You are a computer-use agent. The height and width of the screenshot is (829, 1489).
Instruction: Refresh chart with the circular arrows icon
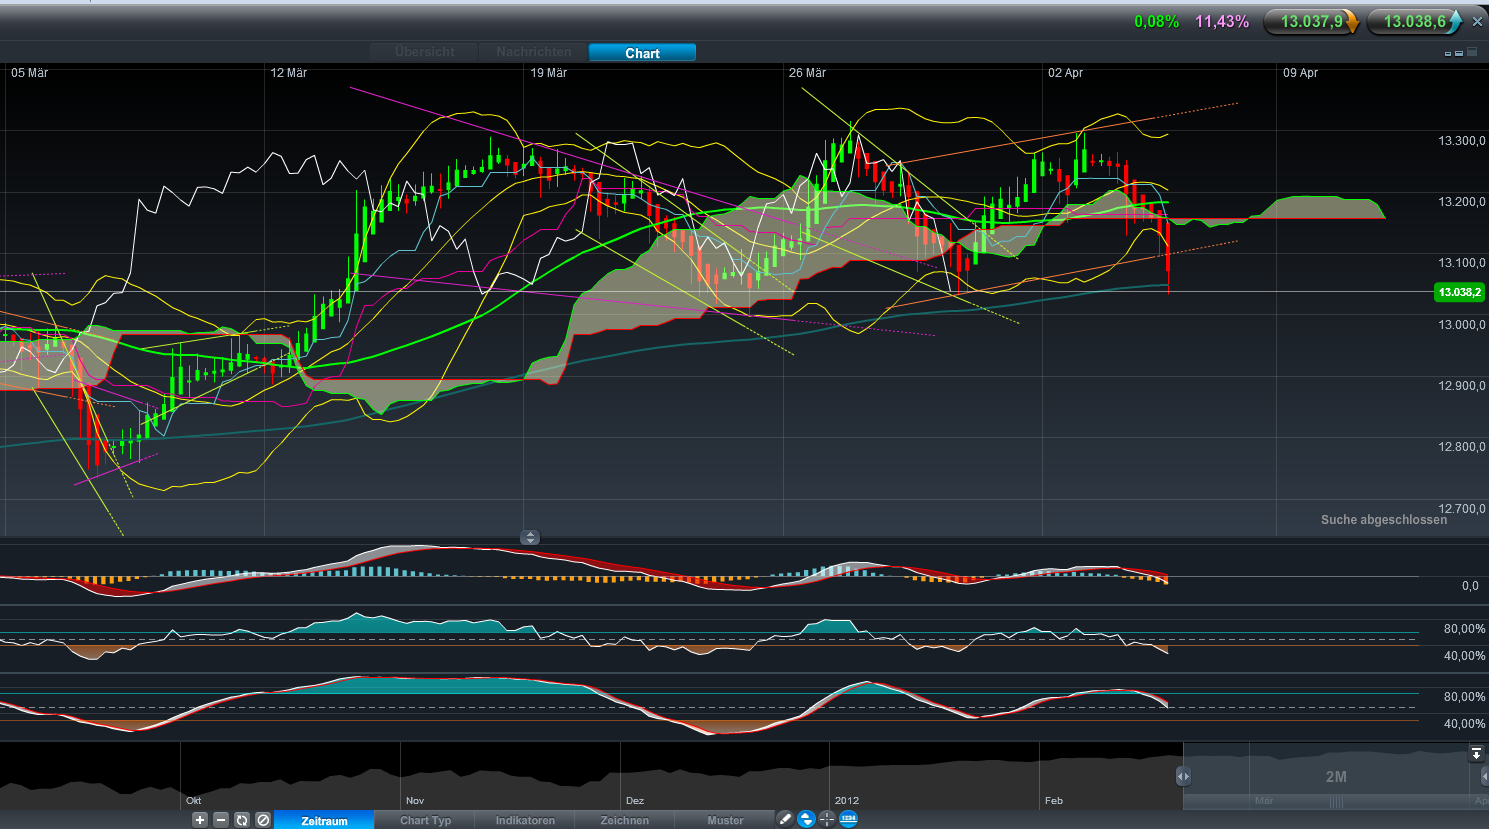tap(242, 820)
